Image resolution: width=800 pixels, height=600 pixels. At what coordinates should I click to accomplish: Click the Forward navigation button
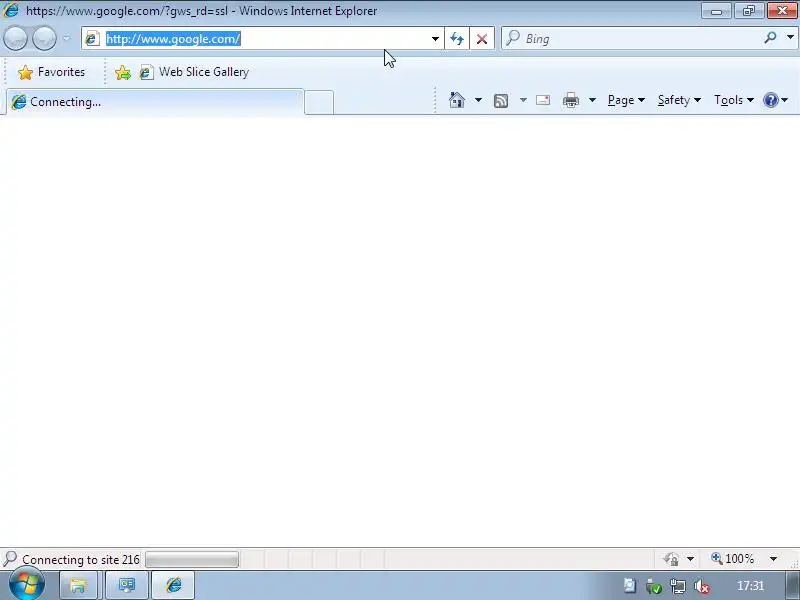tap(44, 39)
